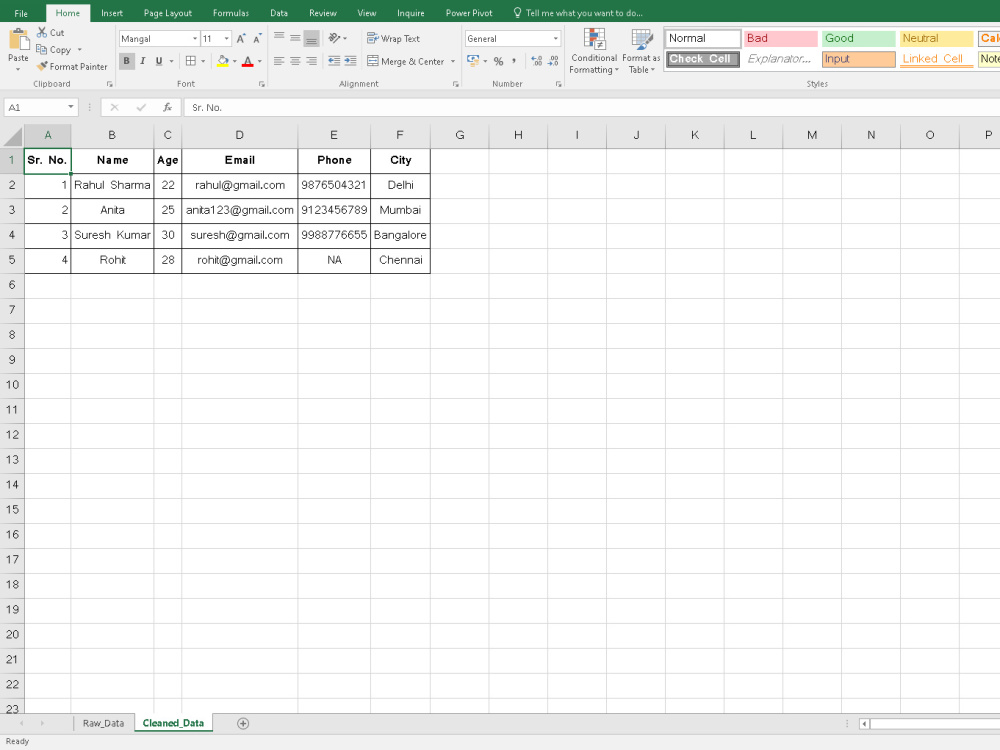Apply the fill color bucket
1000x750 pixels.
tap(223, 61)
